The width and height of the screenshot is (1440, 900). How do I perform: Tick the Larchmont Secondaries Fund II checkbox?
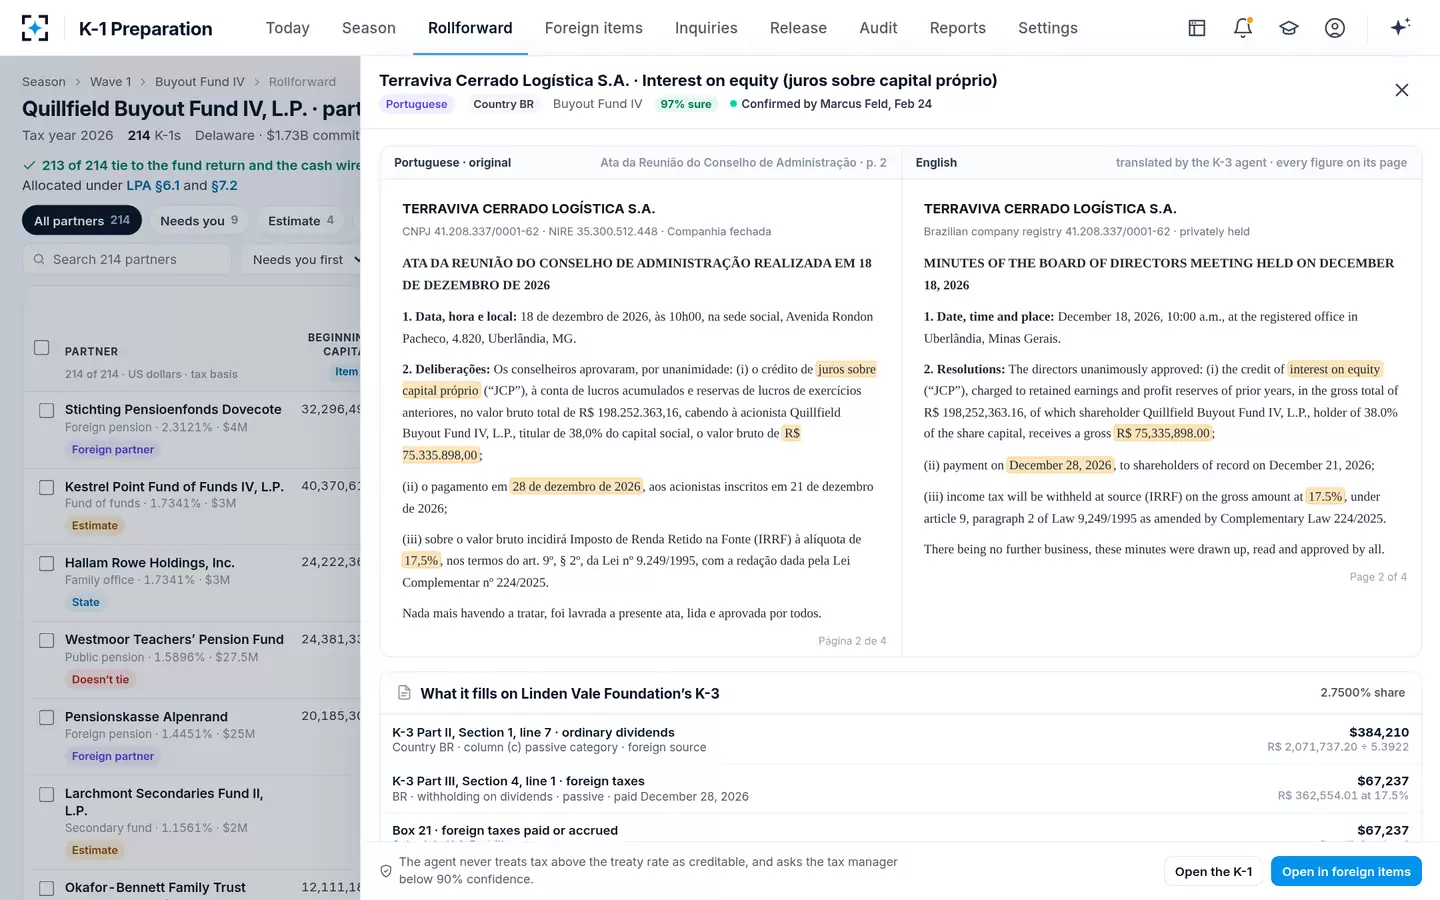click(x=47, y=795)
